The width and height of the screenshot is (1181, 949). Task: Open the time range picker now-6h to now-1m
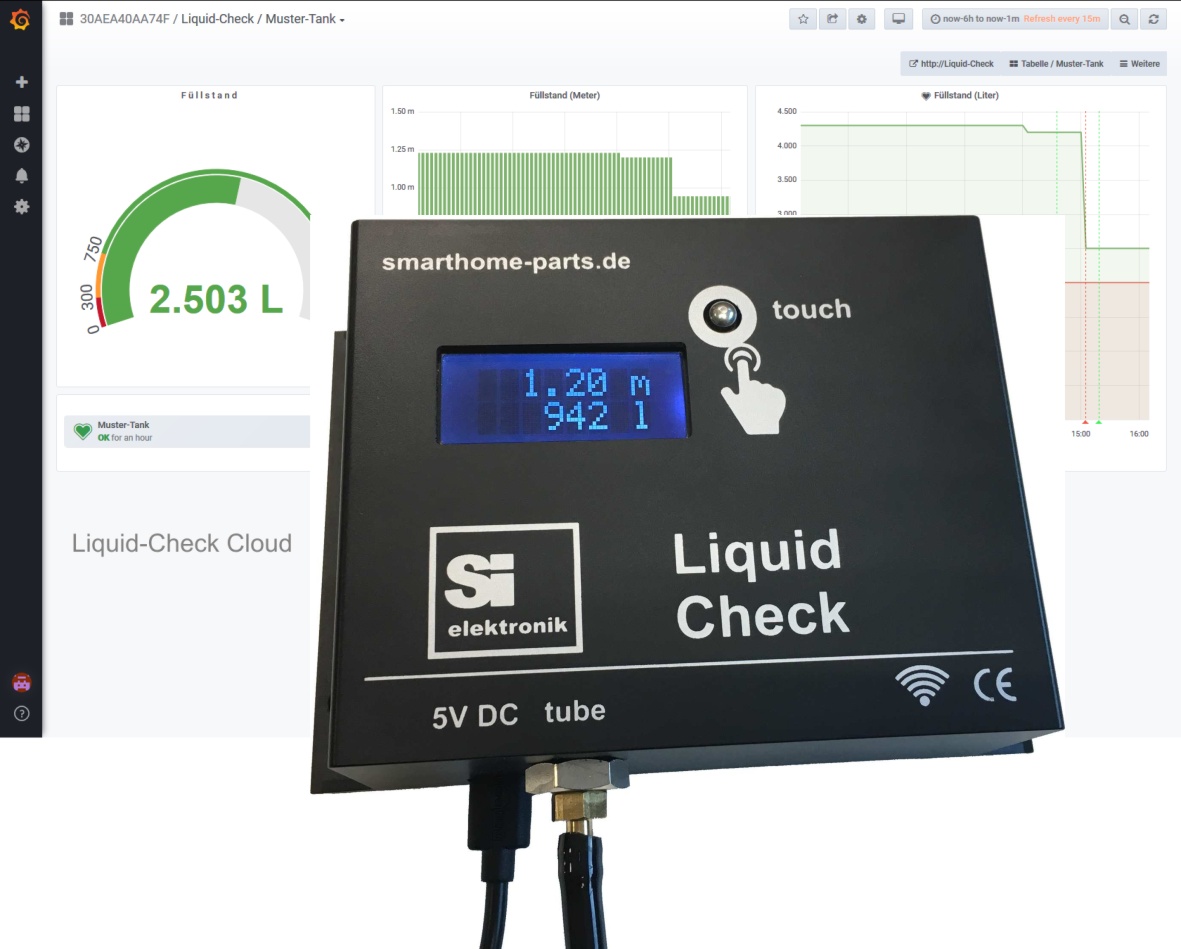pyautogui.click(x=1015, y=19)
